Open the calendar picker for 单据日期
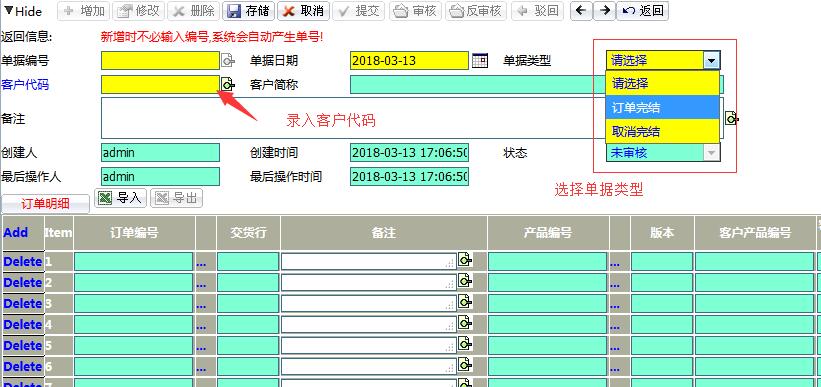The width and height of the screenshot is (821, 387). click(480, 60)
